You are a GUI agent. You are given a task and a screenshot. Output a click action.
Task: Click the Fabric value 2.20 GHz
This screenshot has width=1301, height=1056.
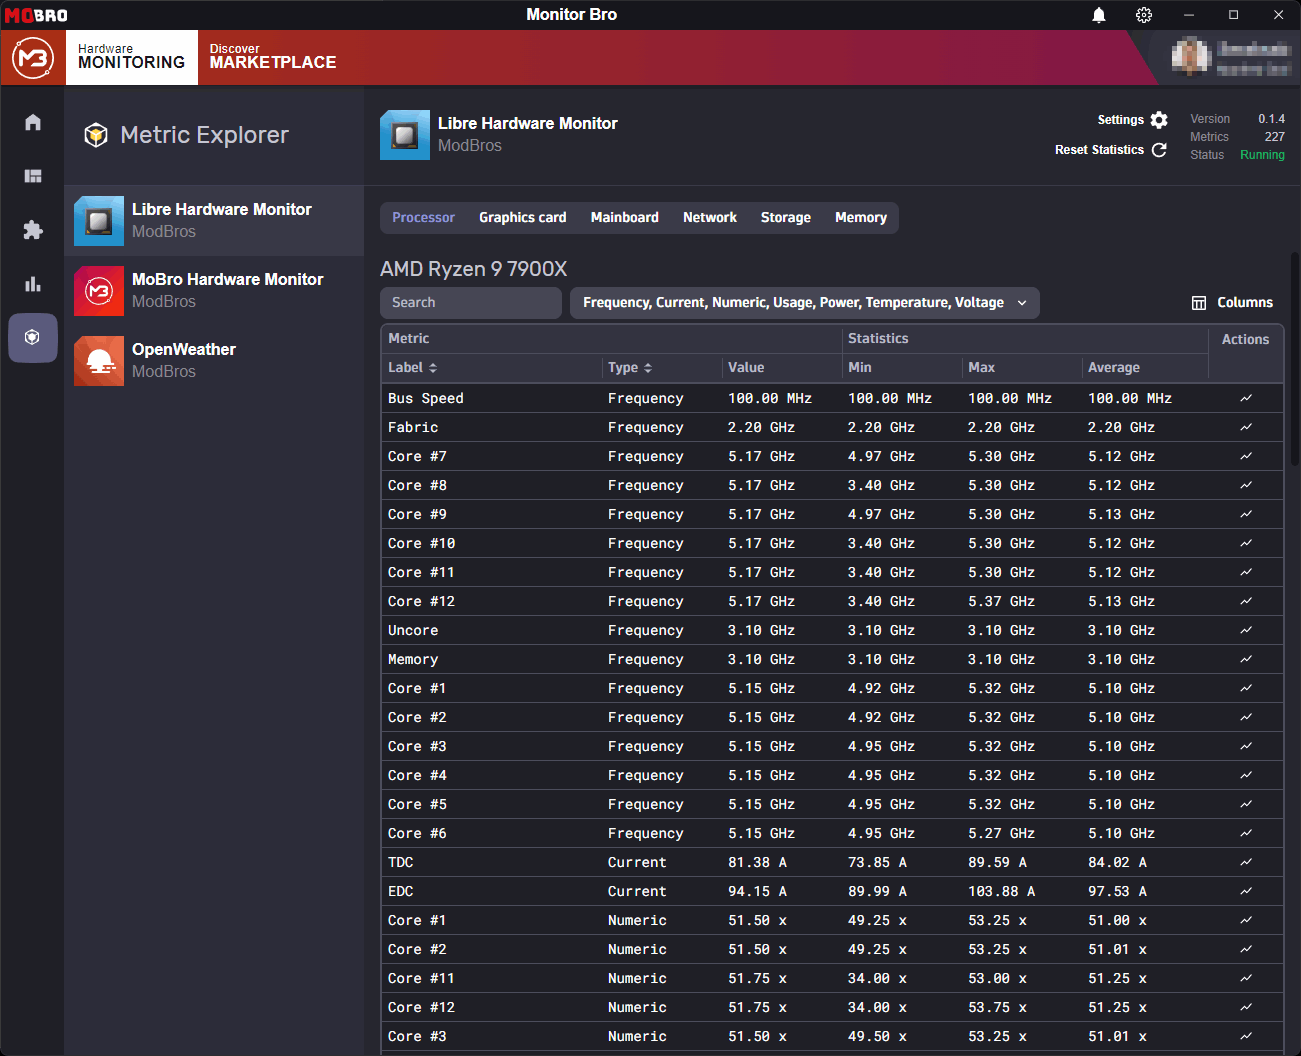pyautogui.click(x=761, y=427)
